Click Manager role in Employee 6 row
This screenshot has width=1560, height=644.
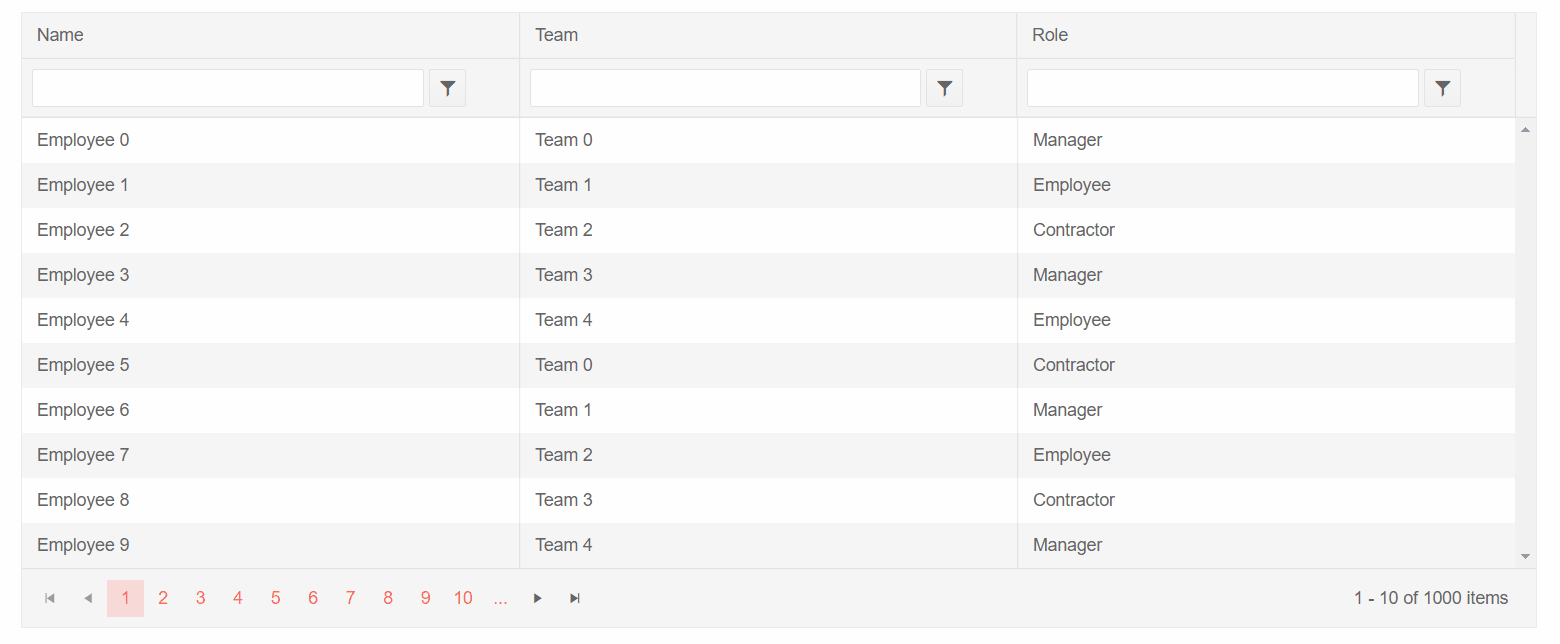[x=1266, y=410]
